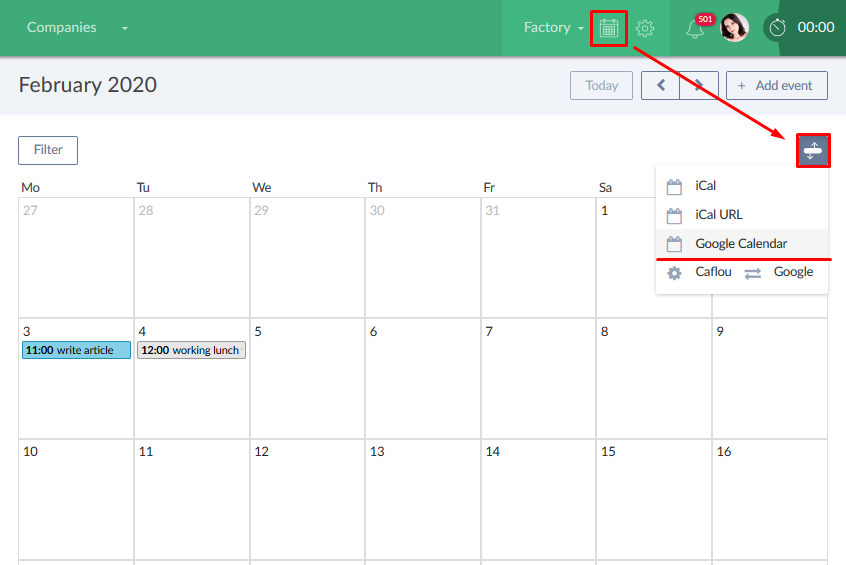The image size is (846, 565).
Task: Open the calendar icon in top bar
Action: coord(609,28)
